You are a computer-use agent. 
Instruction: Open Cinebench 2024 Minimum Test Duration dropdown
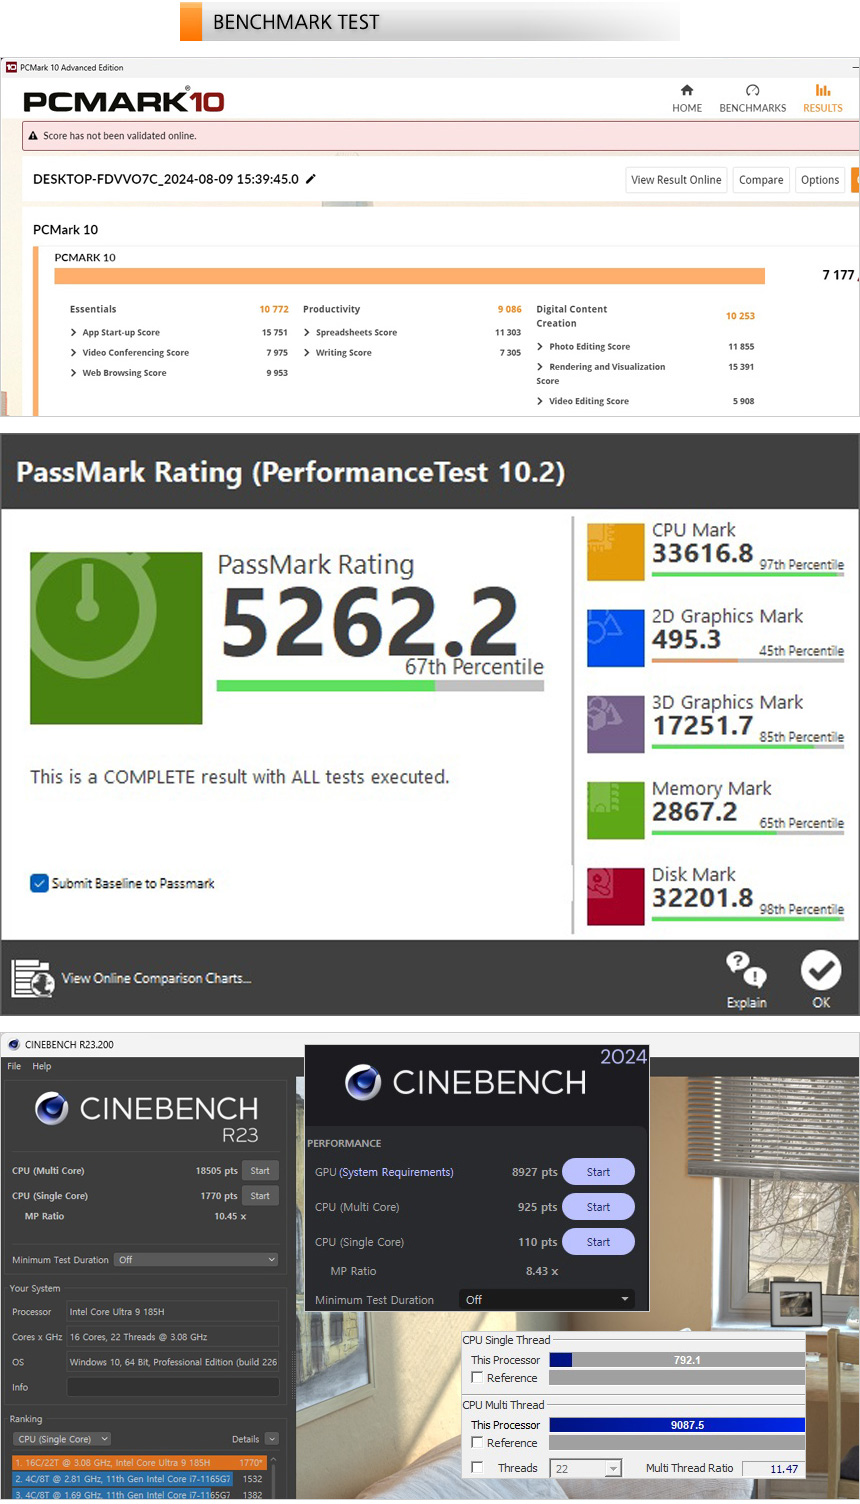pyautogui.click(x=547, y=1299)
